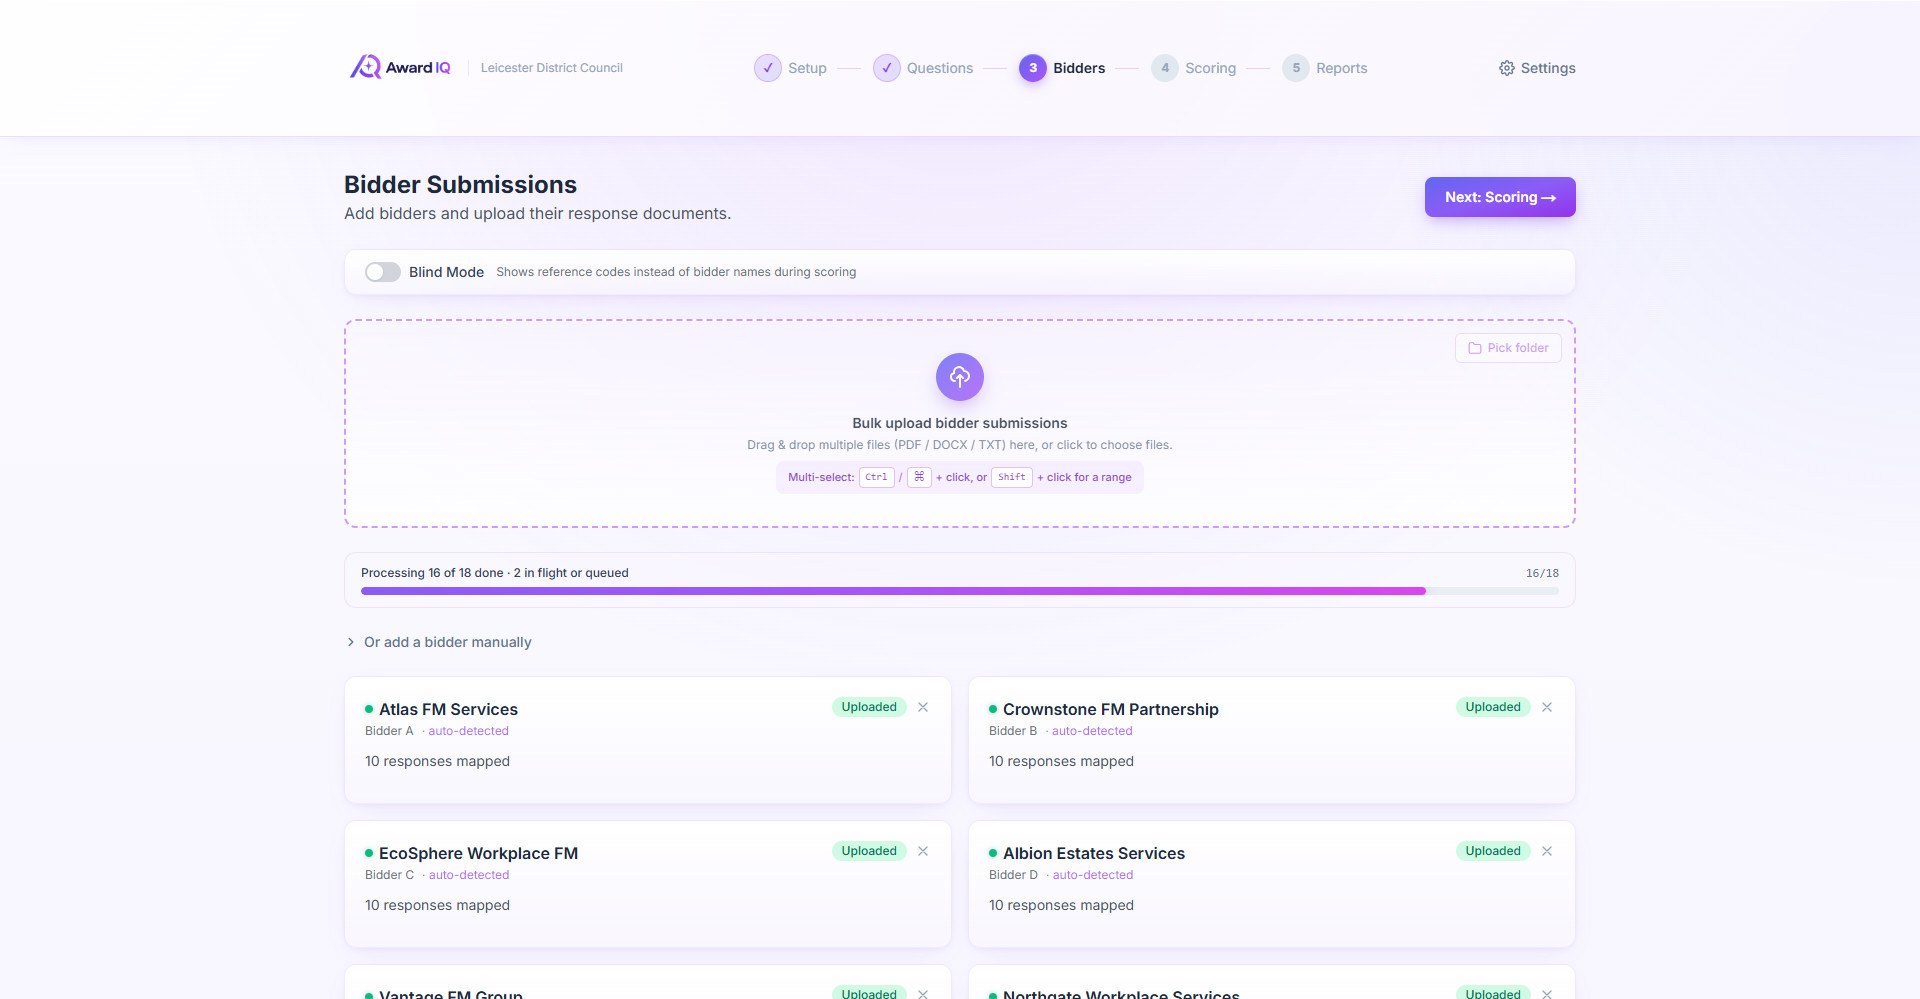Click the bulk upload drop zone text
This screenshot has width=1920, height=999.
click(x=959, y=424)
